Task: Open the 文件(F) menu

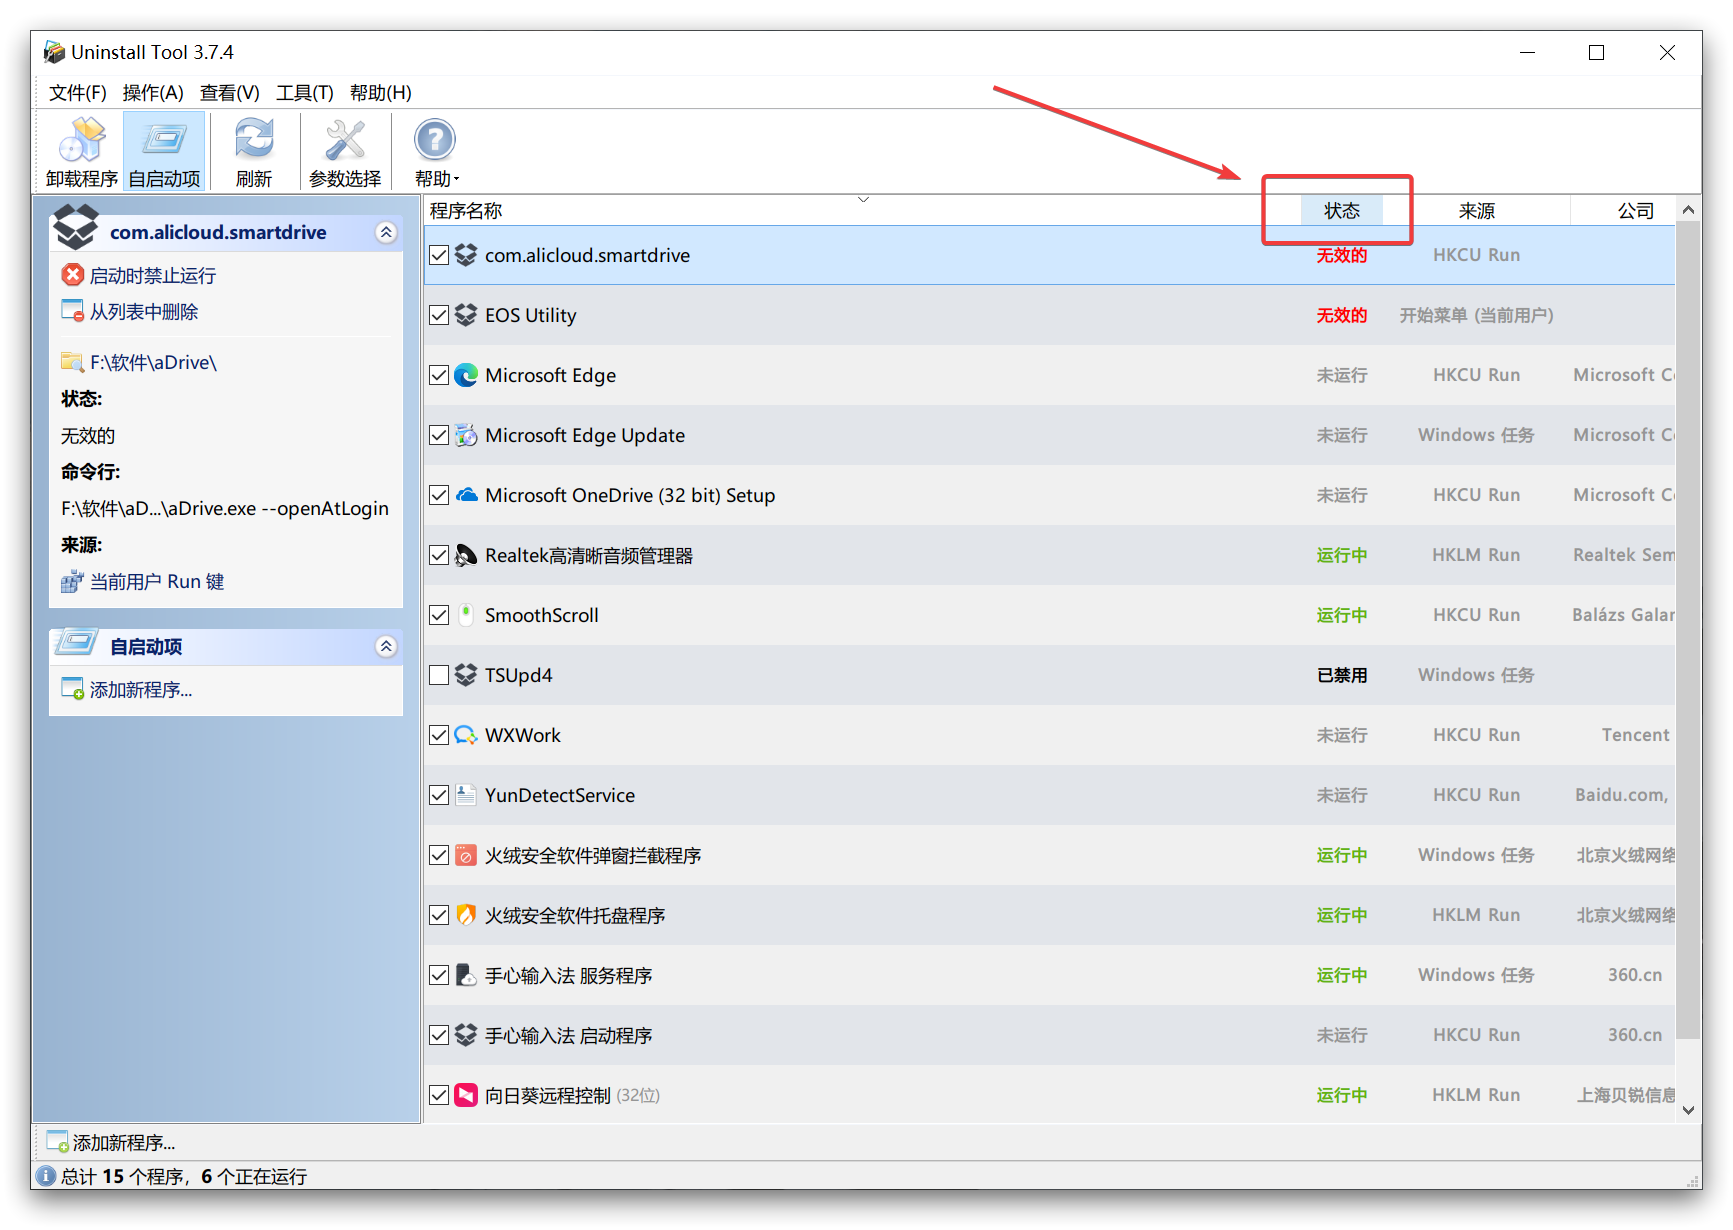Action: click(78, 93)
